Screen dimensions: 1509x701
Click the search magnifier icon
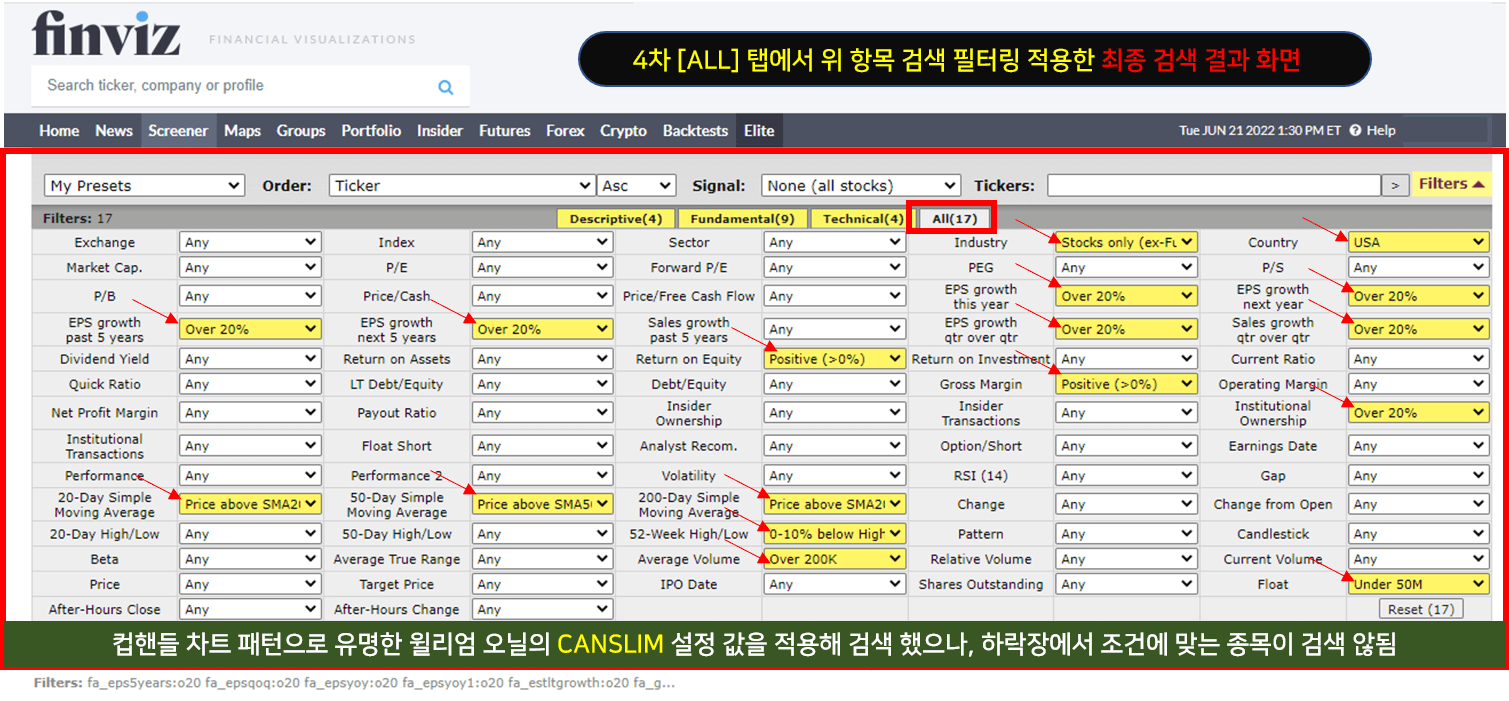point(446,87)
